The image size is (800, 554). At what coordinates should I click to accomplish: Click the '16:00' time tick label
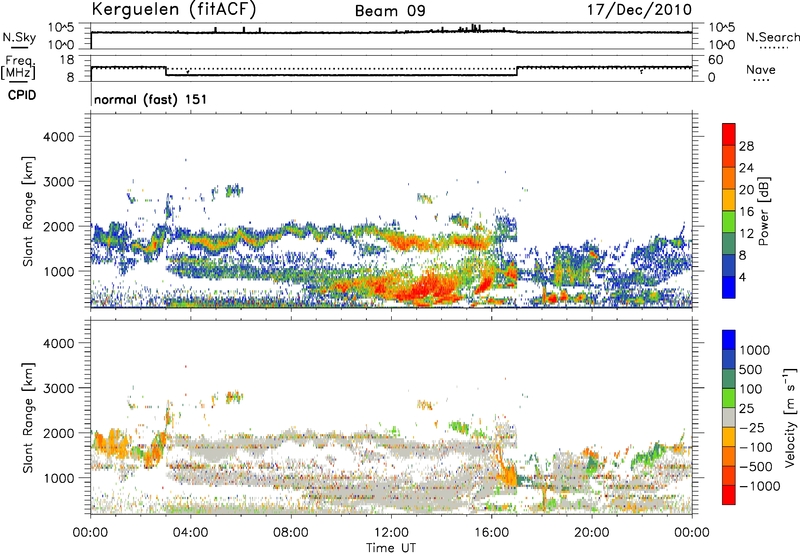point(491,533)
